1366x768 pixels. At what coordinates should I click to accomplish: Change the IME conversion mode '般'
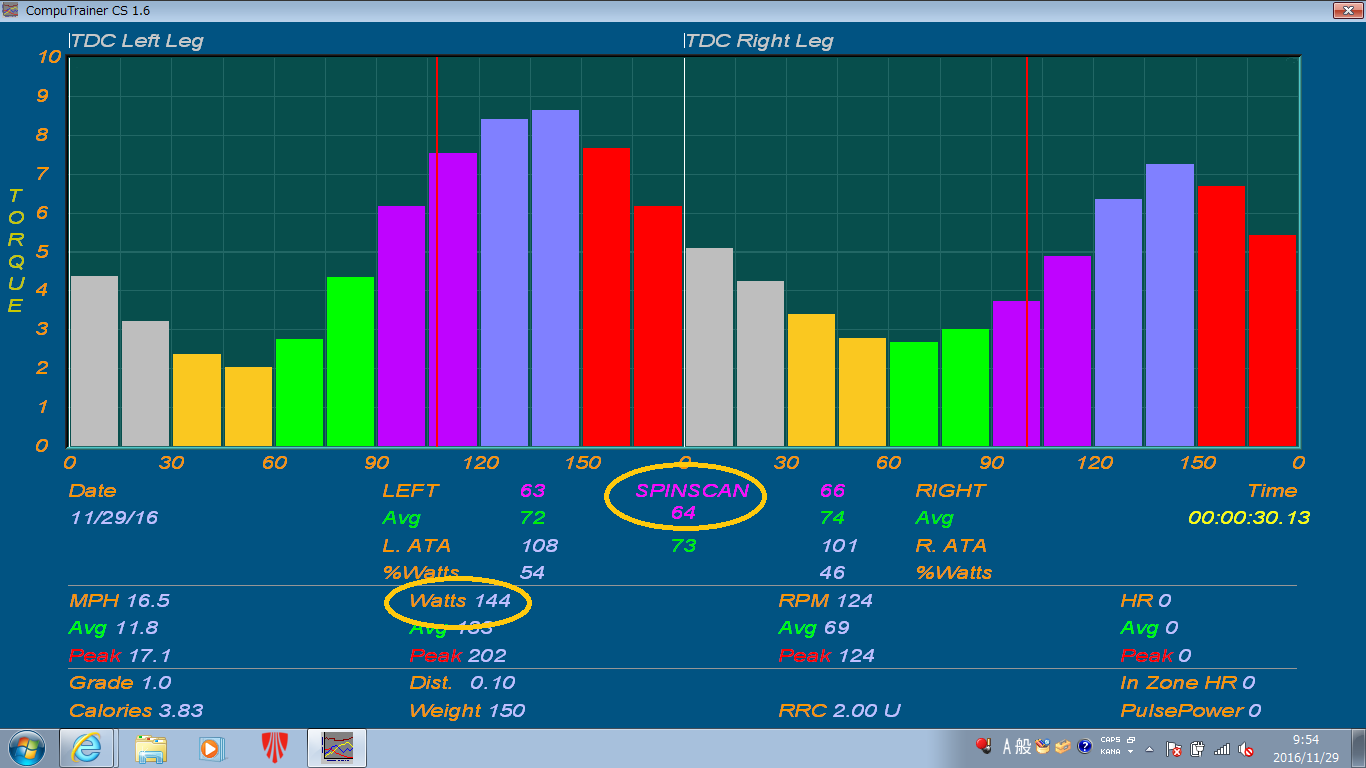[x=1023, y=747]
